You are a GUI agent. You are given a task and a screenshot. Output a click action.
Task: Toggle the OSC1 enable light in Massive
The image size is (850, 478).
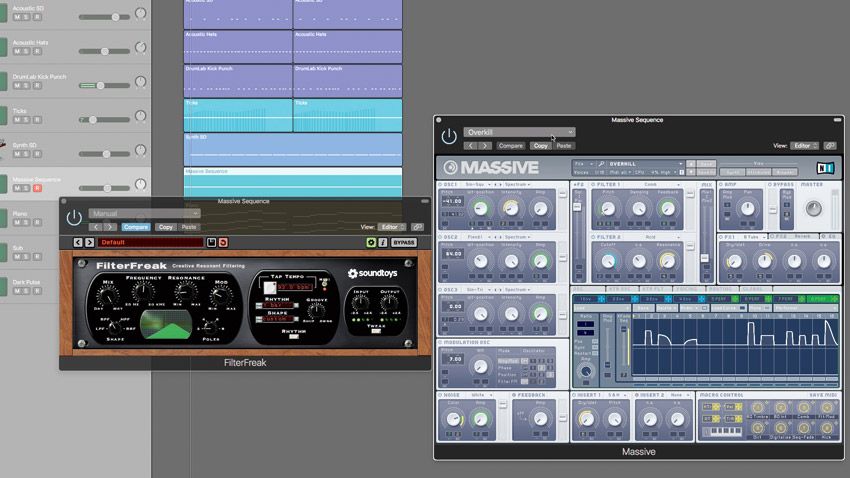pyautogui.click(x=440, y=185)
